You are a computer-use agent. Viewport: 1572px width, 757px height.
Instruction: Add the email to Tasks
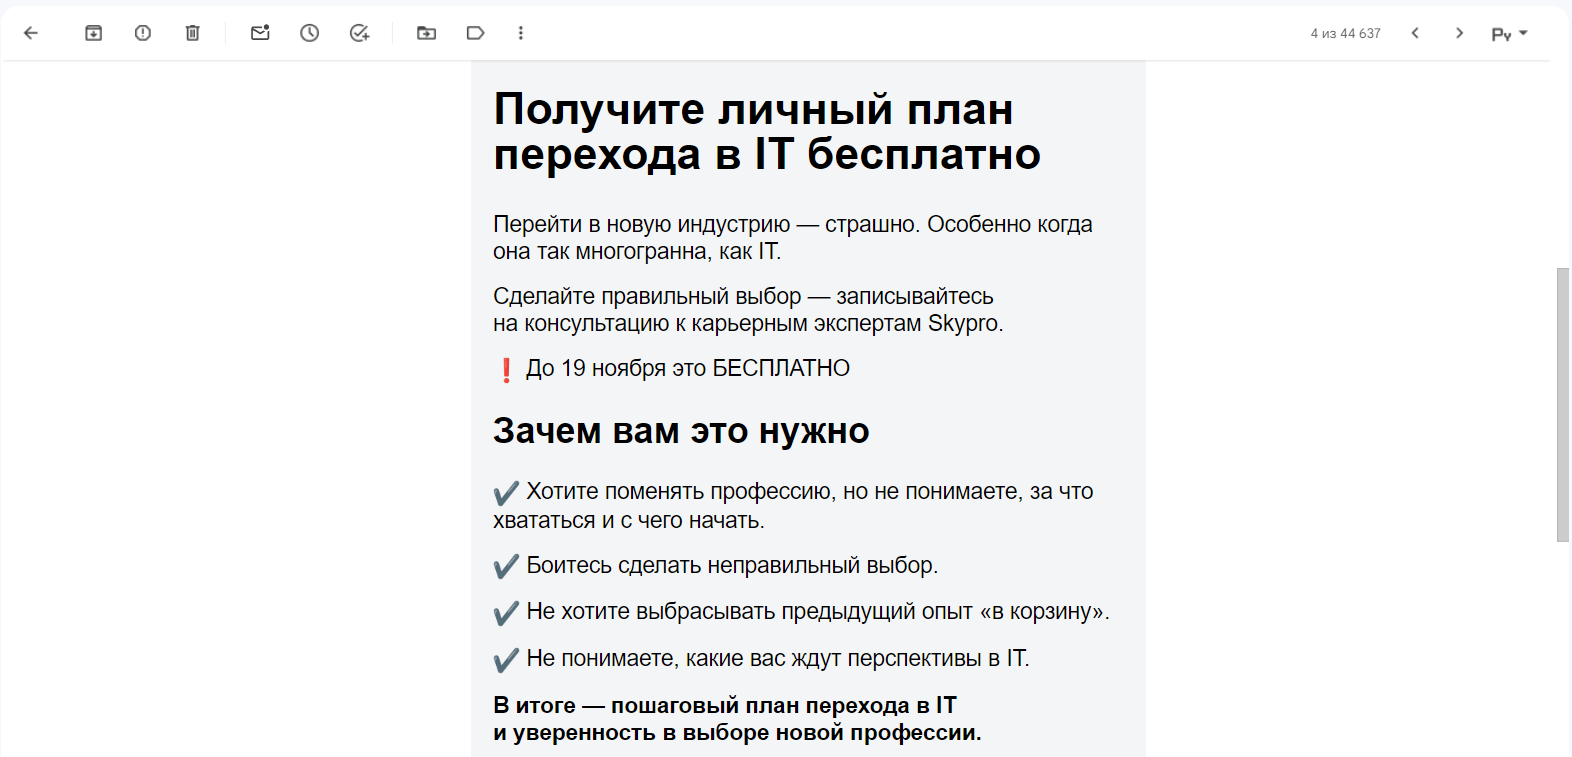click(359, 33)
